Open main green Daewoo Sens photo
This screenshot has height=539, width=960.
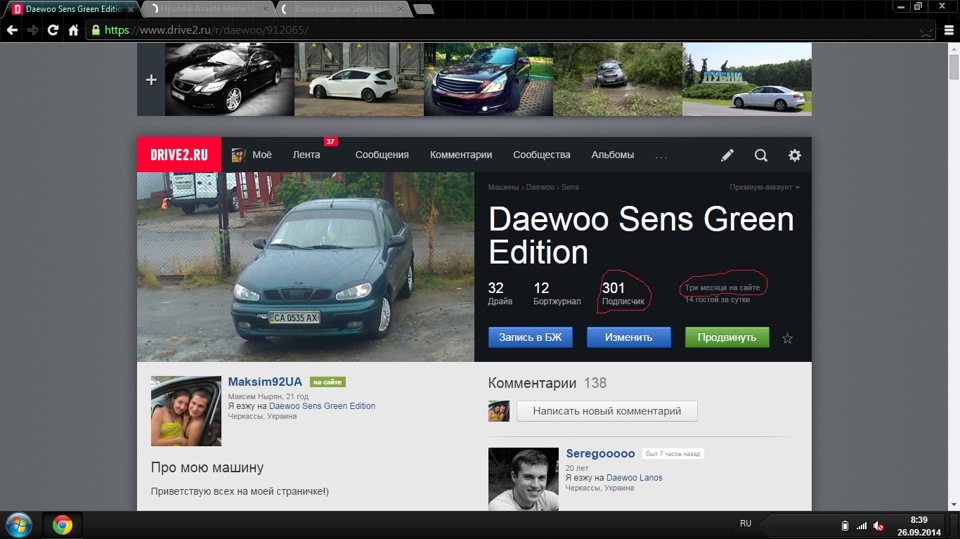click(x=306, y=266)
